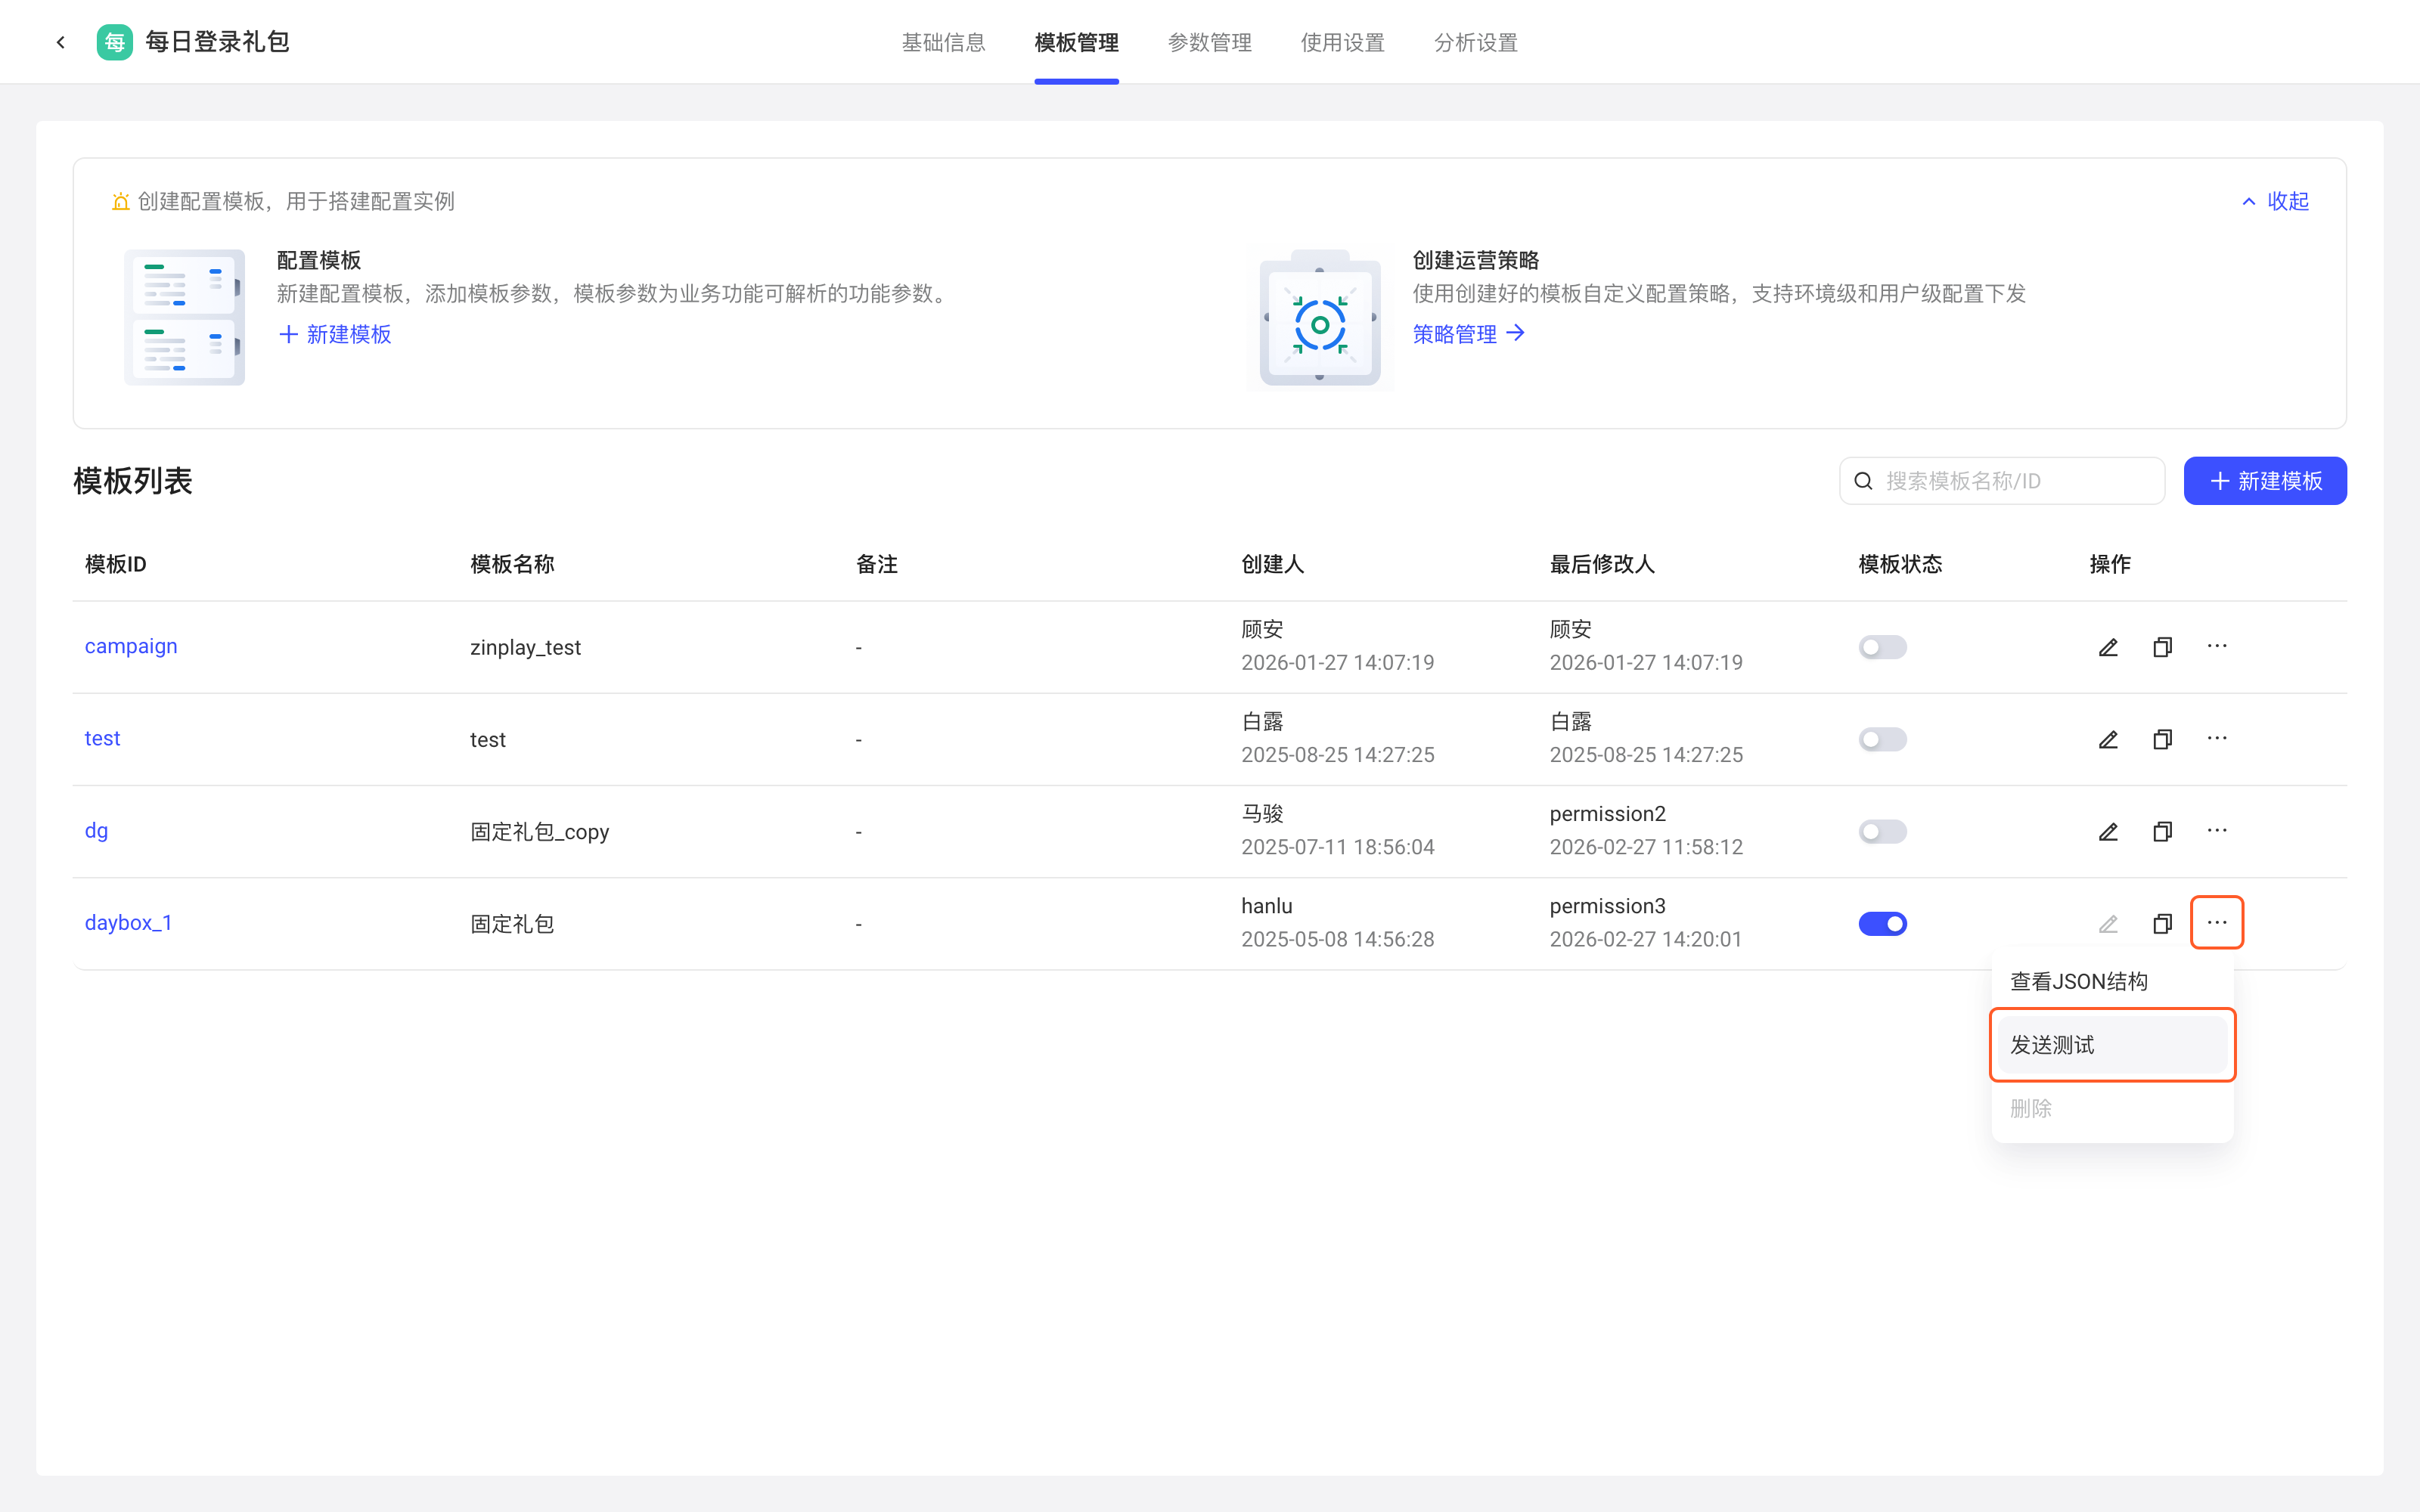Copy the campaign template

point(2162,647)
